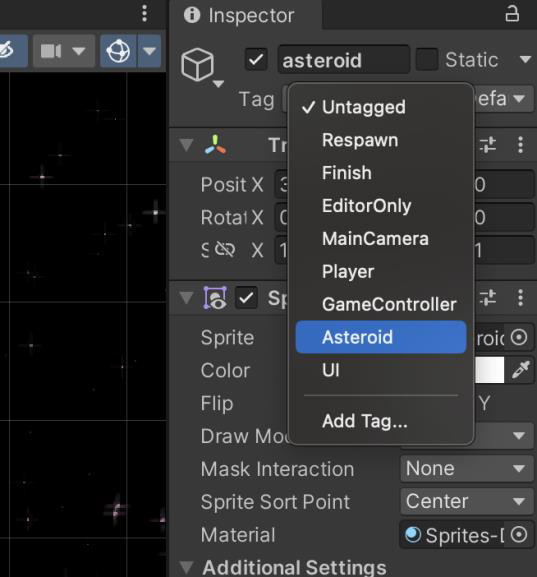Click the Inspector lock icon
Image resolution: width=537 pixels, height=577 pixels.
point(512,14)
